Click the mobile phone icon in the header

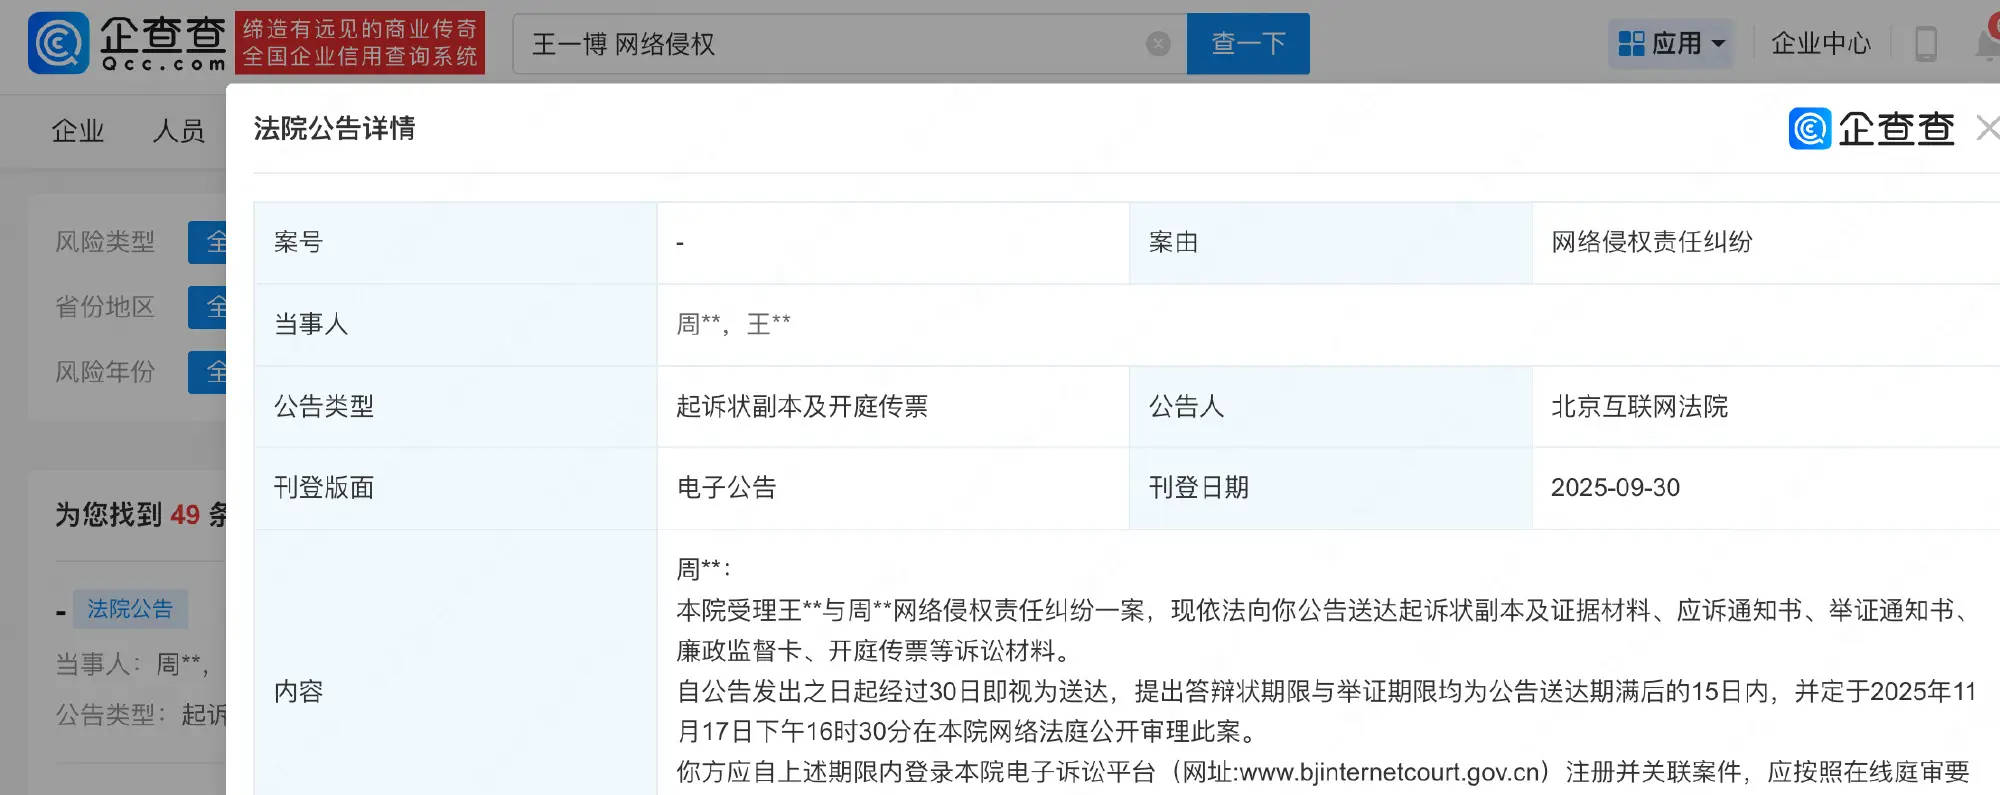1925,44
